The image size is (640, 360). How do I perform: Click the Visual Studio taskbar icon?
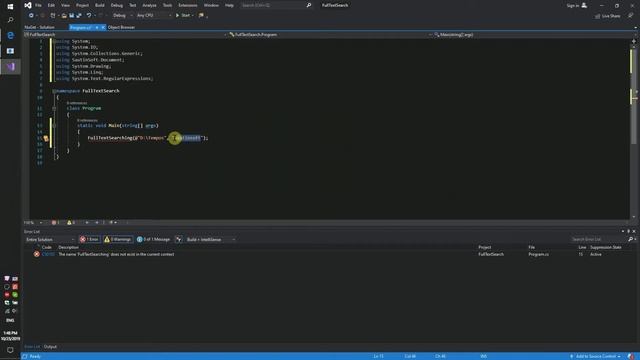tap(10, 67)
